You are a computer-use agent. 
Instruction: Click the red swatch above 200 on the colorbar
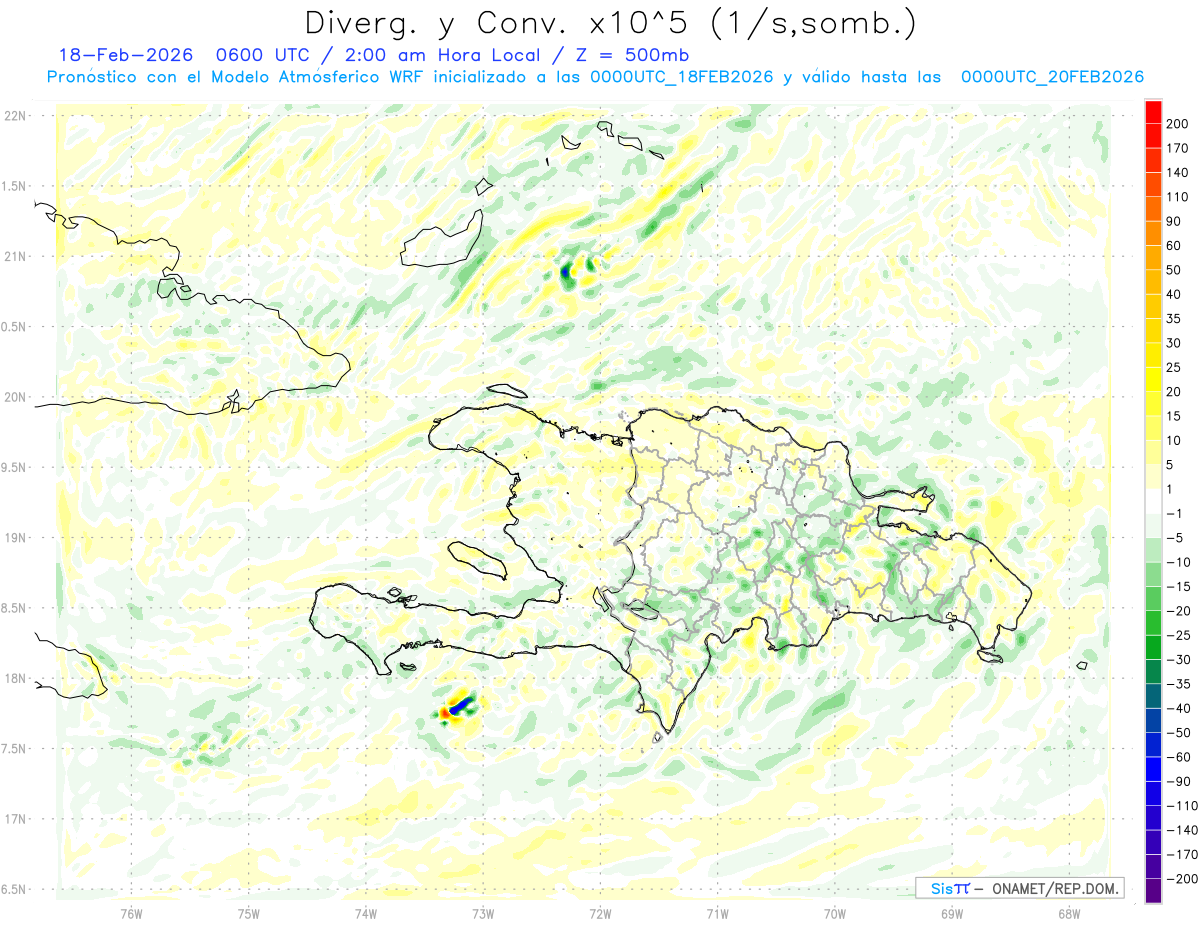click(x=1153, y=112)
